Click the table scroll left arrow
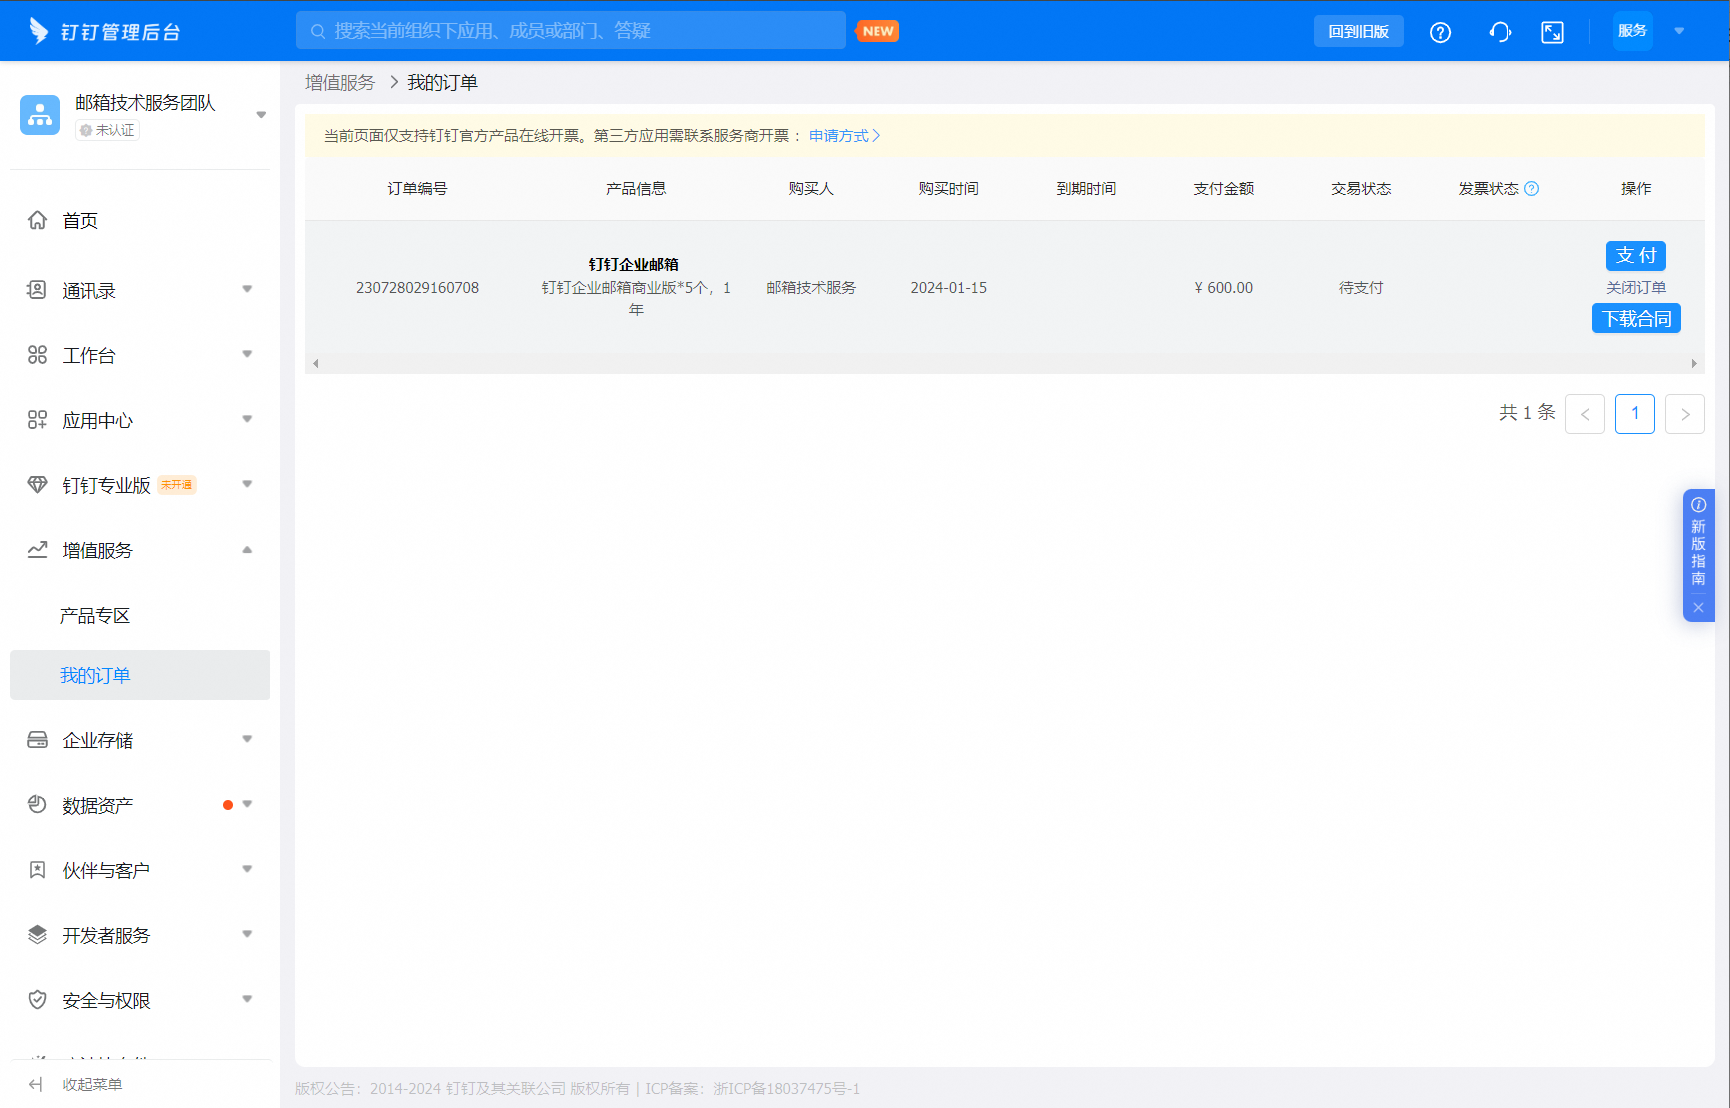Image resolution: width=1730 pixels, height=1108 pixels. pos(316,363)
